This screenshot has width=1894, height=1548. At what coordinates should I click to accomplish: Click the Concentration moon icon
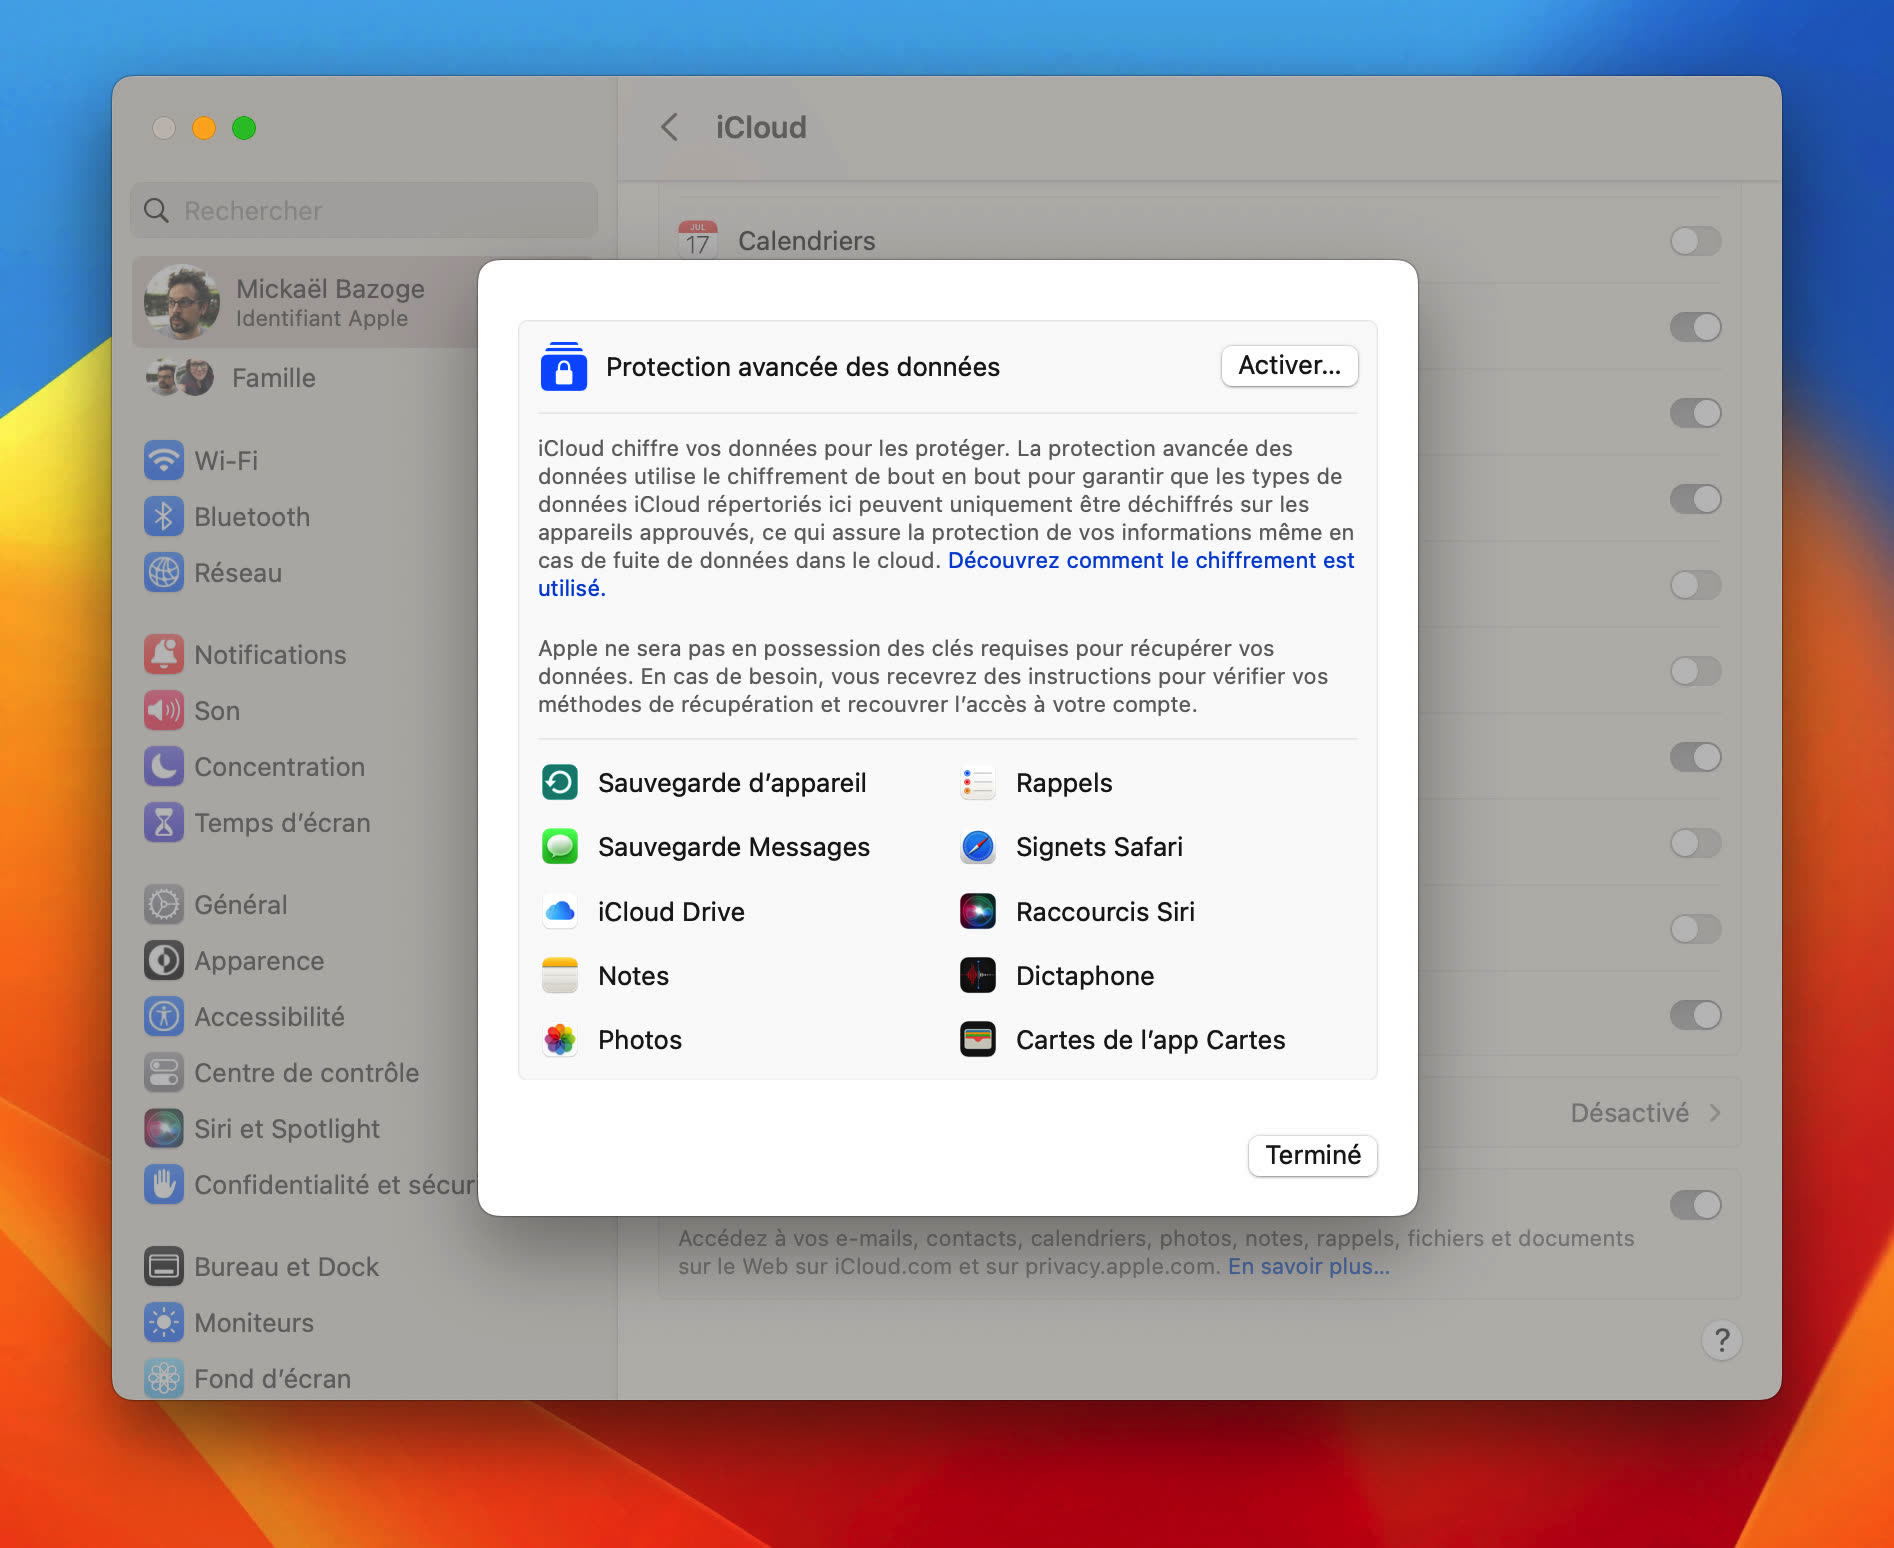pyautogui.click(x=164, y=766)
